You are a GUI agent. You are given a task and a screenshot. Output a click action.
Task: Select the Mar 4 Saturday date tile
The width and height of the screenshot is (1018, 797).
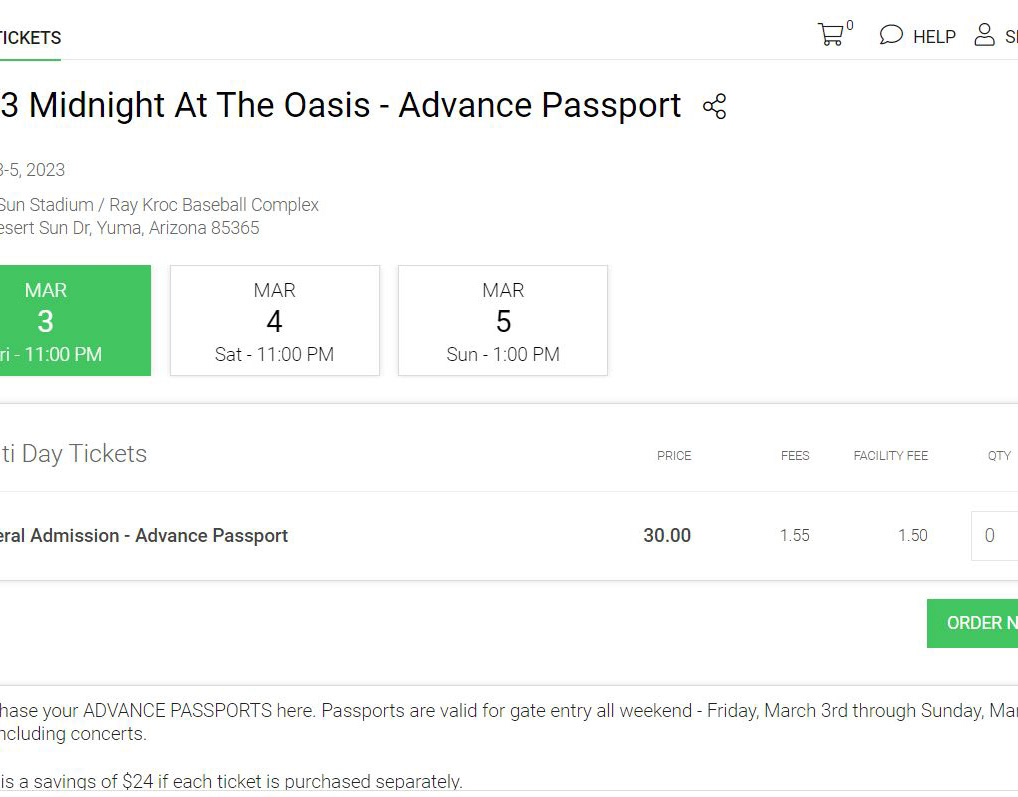[275, 320]
